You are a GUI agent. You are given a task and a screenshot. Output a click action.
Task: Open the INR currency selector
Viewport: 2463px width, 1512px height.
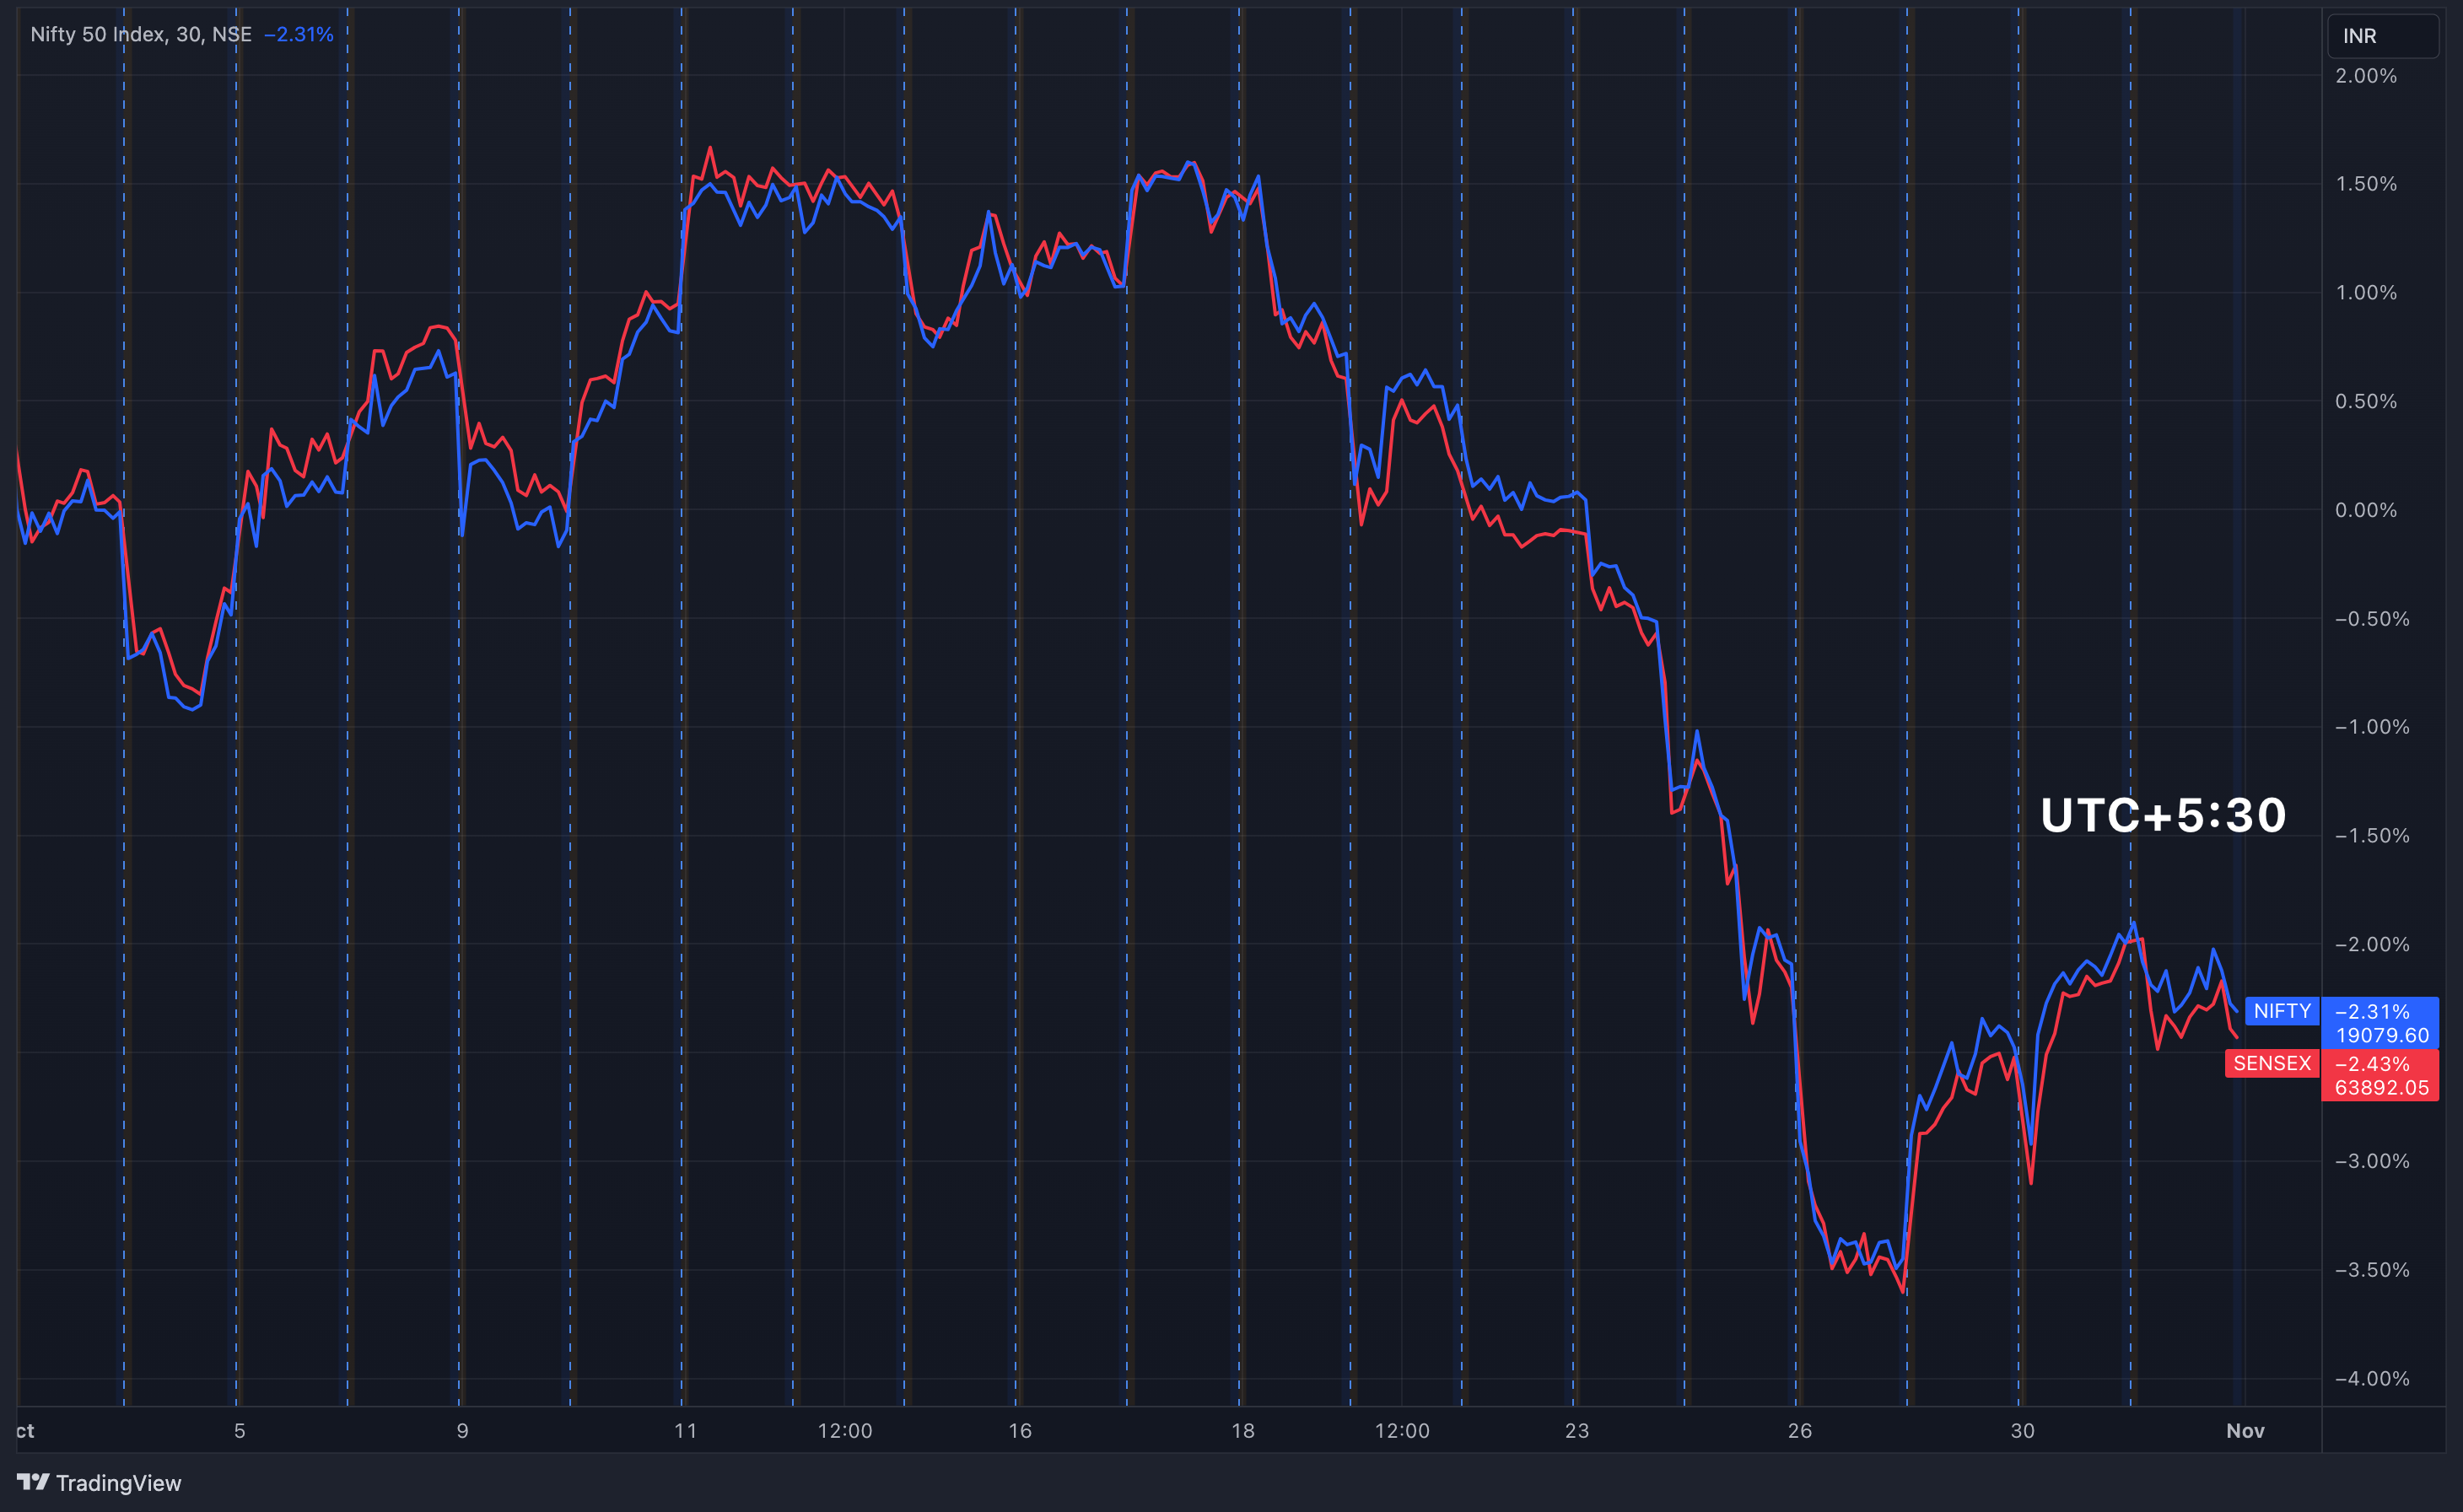(2381, 36)
